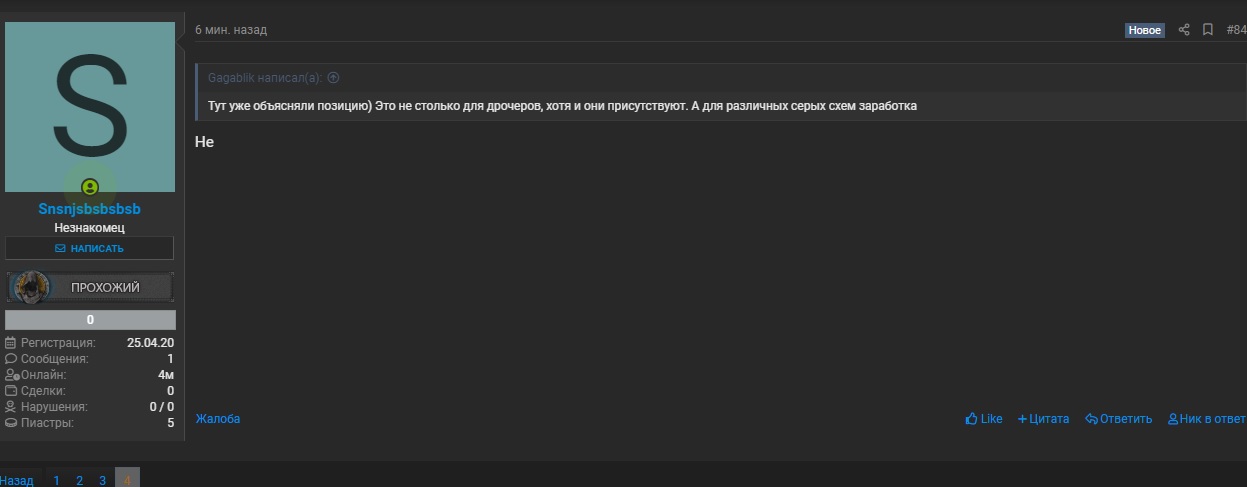This screenshot has width=1247, height=487.
Task: Open Snsnjsbsbsbsb profile name link
Action: click(x=90, y=209)
